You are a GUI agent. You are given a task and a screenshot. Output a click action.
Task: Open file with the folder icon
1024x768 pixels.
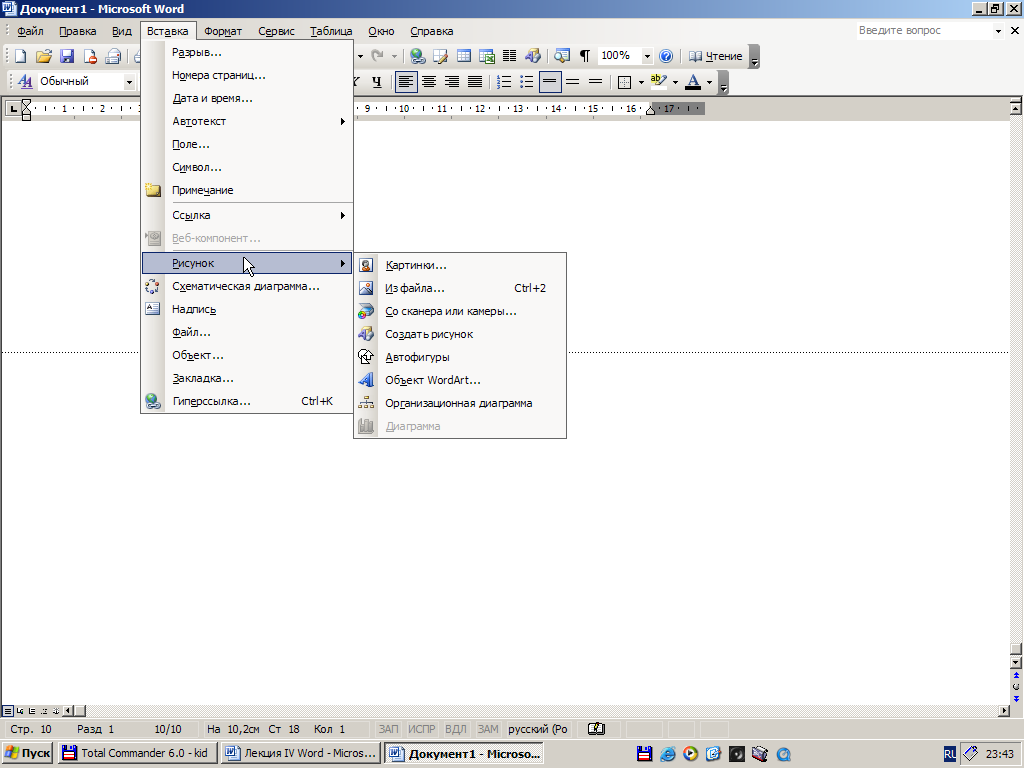click(43, 56)
